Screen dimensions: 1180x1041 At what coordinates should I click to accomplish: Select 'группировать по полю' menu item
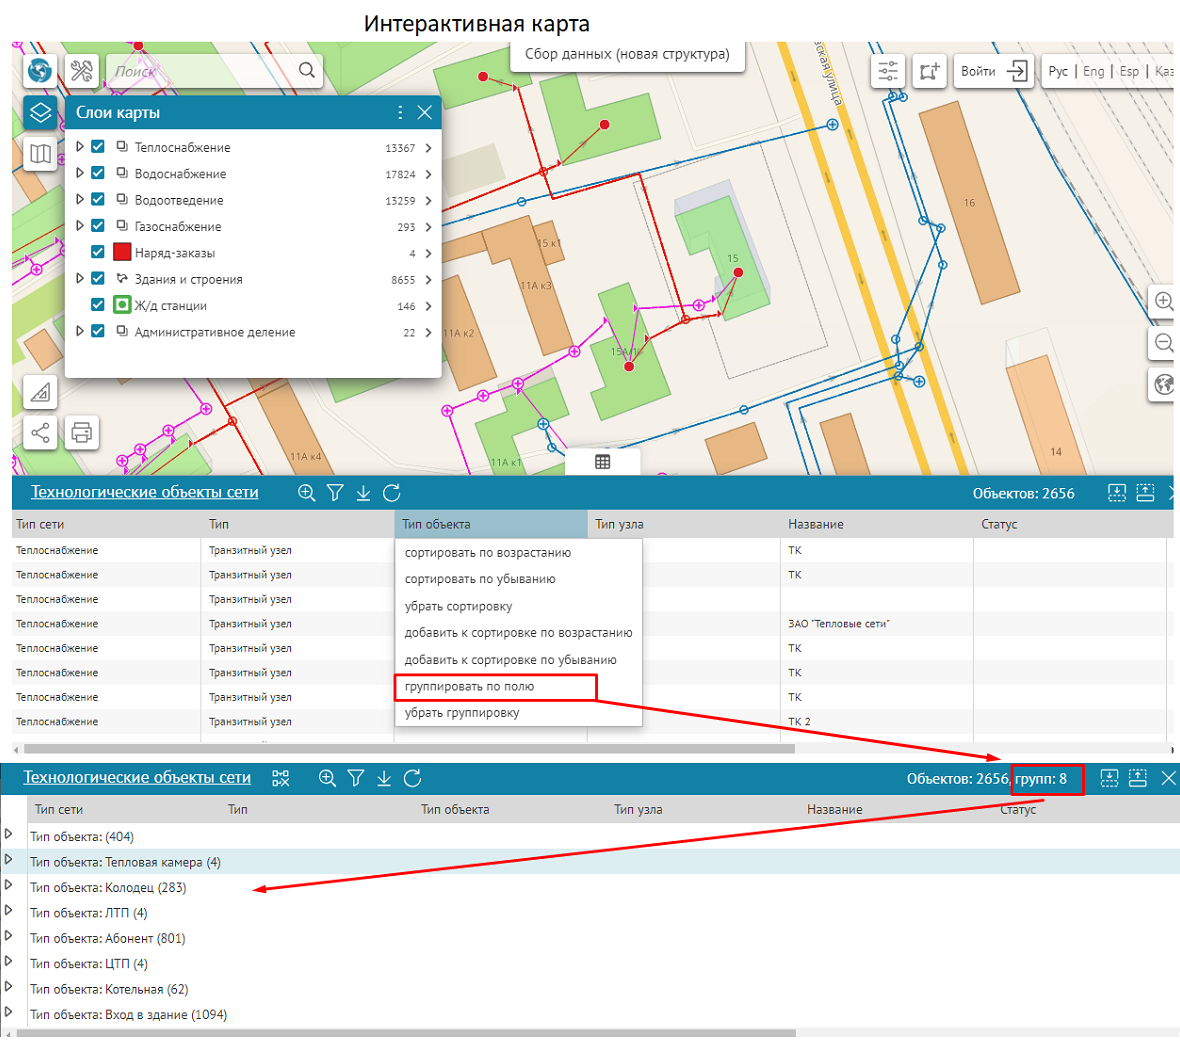pos(470,687)
